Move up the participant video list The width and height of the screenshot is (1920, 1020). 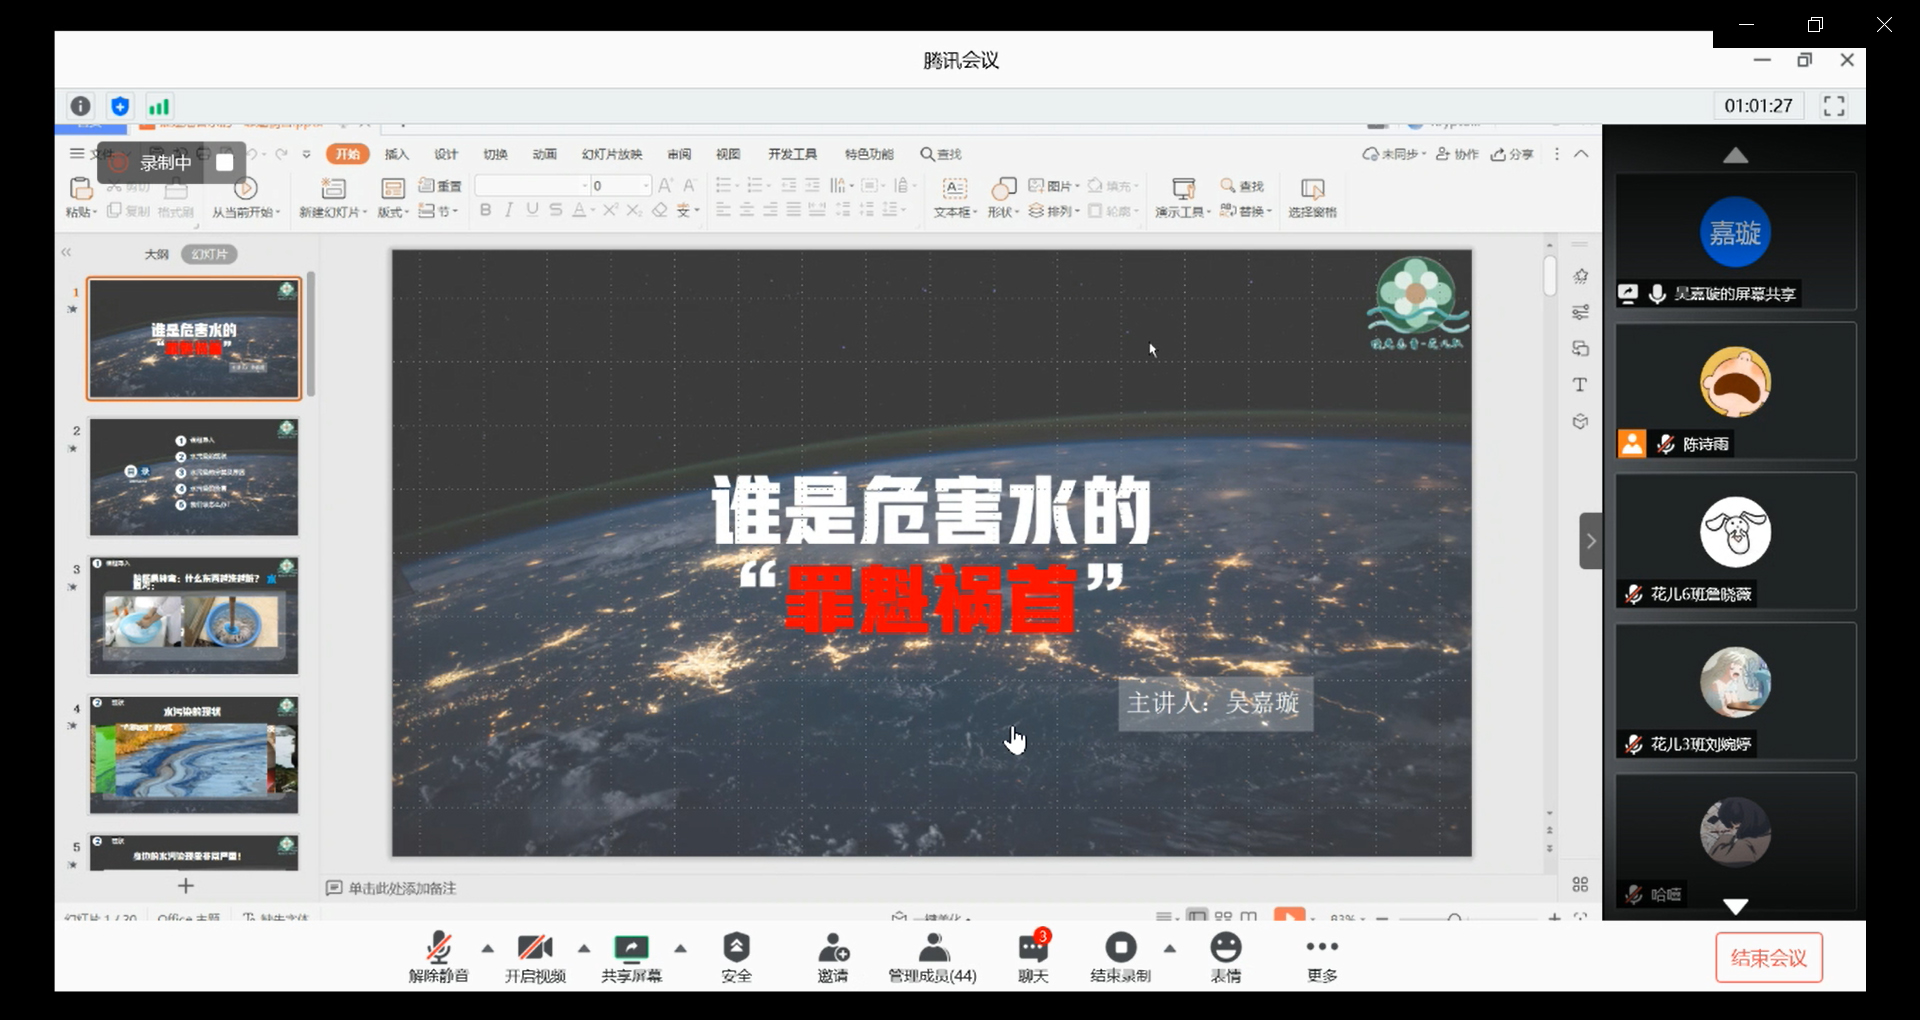point(1736,155)
